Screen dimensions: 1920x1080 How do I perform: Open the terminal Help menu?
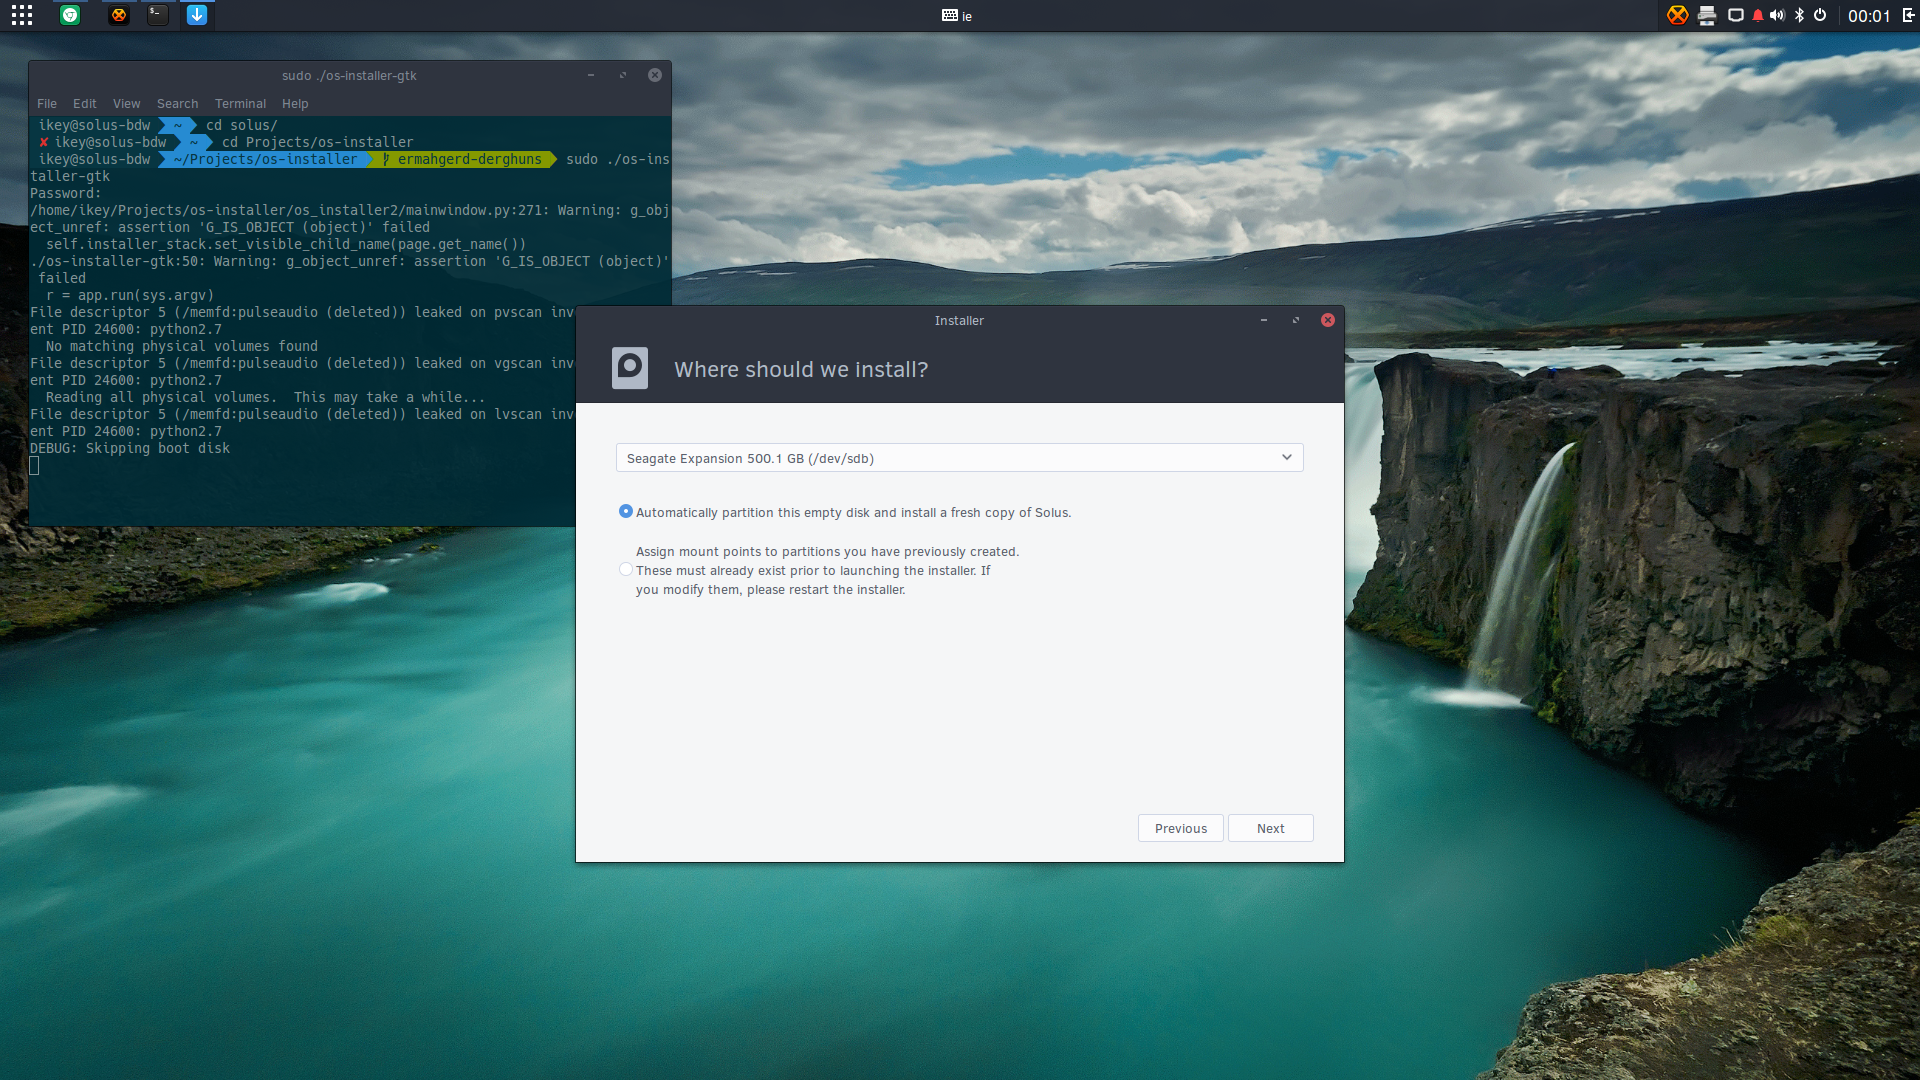pyautogui.click(x=295, y=104)
